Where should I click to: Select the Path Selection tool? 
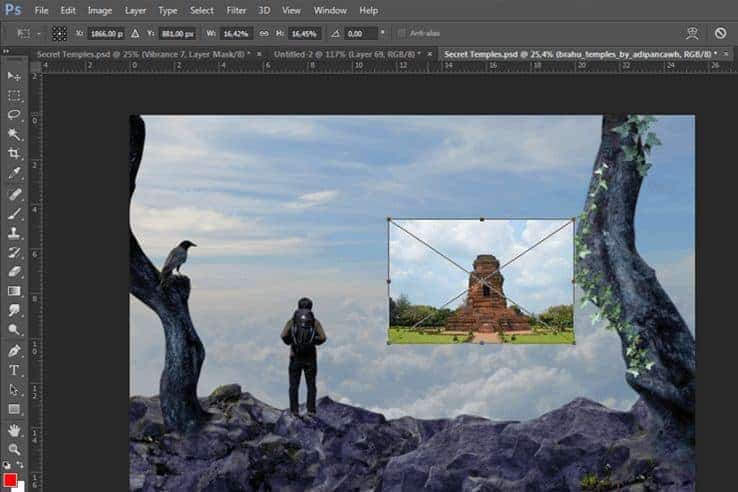pos(14,390)
